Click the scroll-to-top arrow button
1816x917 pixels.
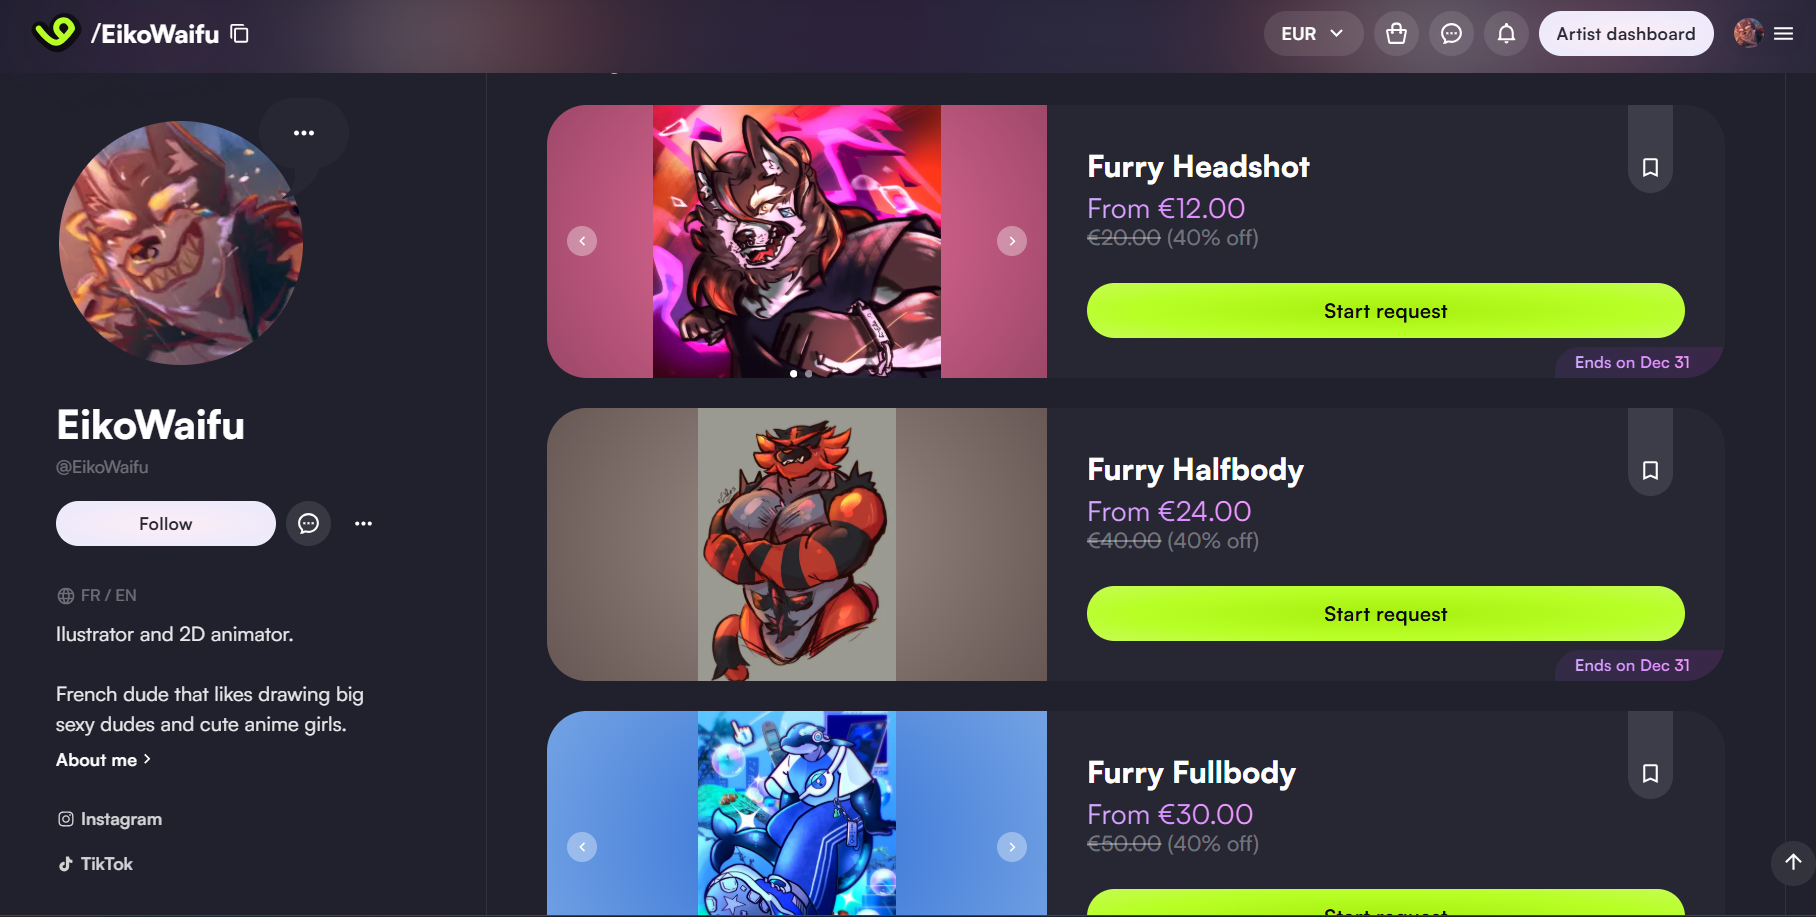click(1793, 862)
